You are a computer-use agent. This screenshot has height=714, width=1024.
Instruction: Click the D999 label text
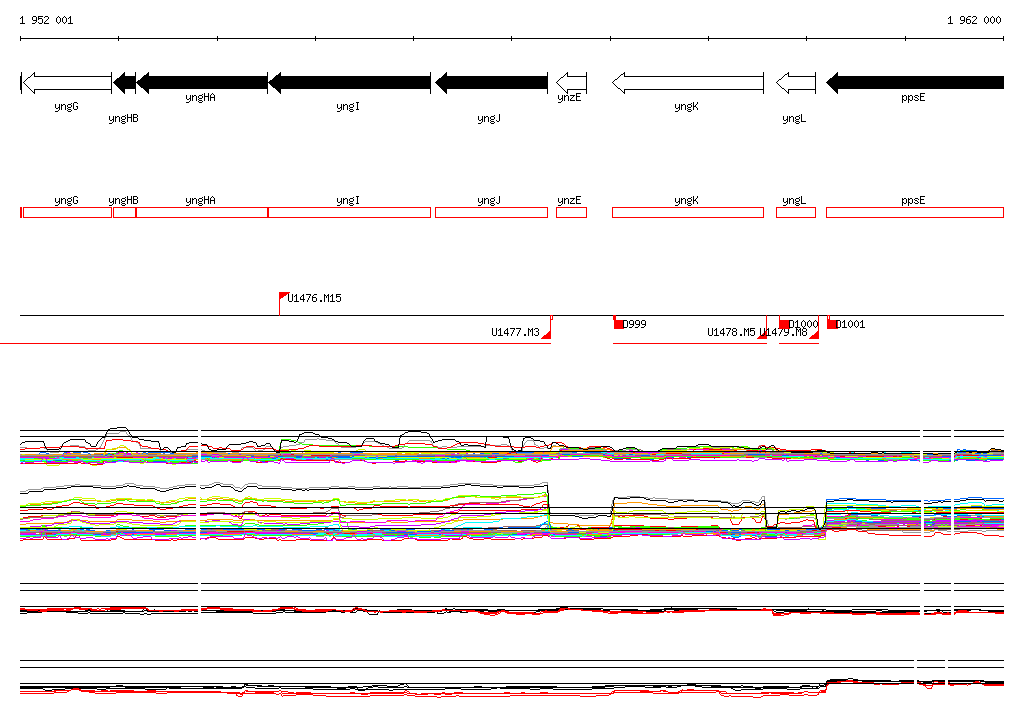635,324
